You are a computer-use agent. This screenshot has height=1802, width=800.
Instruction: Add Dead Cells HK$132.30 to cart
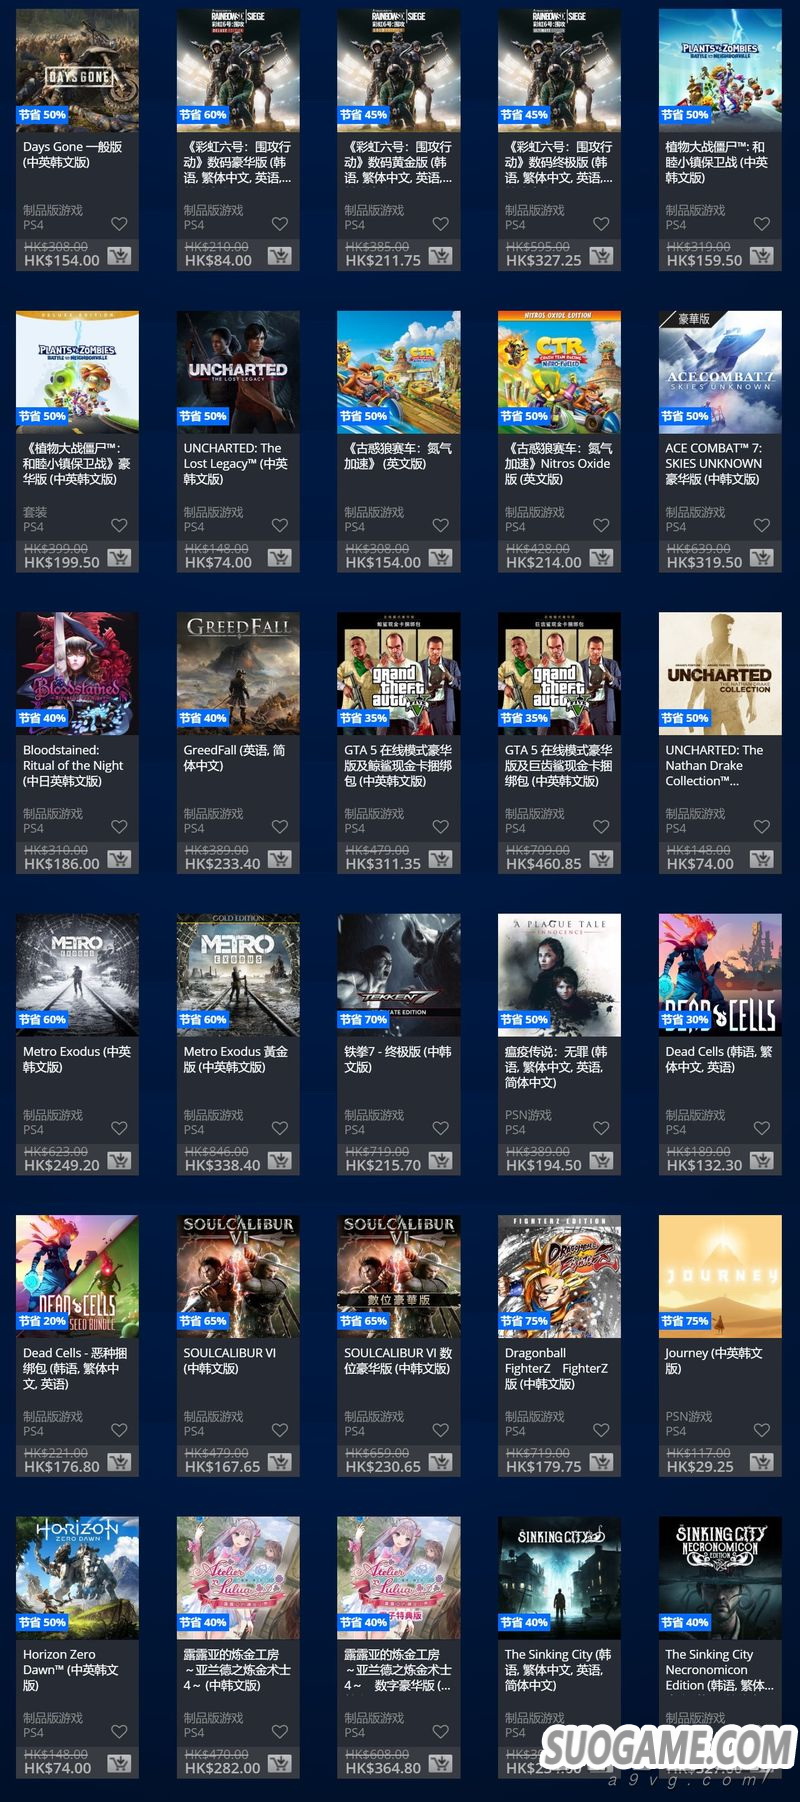(x=762, y=1161)
